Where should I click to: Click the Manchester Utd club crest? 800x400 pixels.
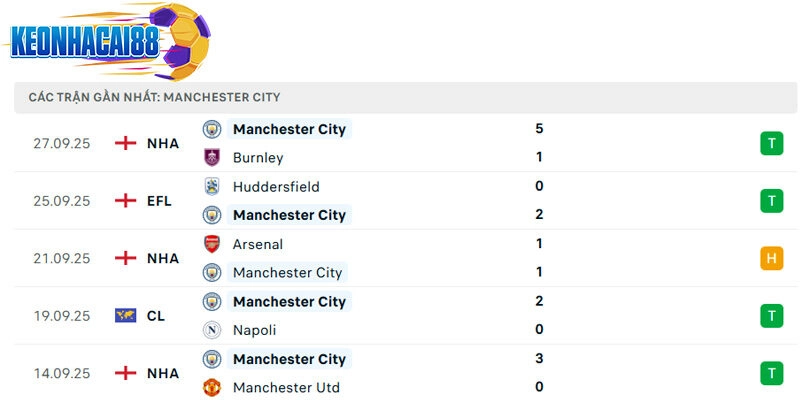[x=212, y=387]
